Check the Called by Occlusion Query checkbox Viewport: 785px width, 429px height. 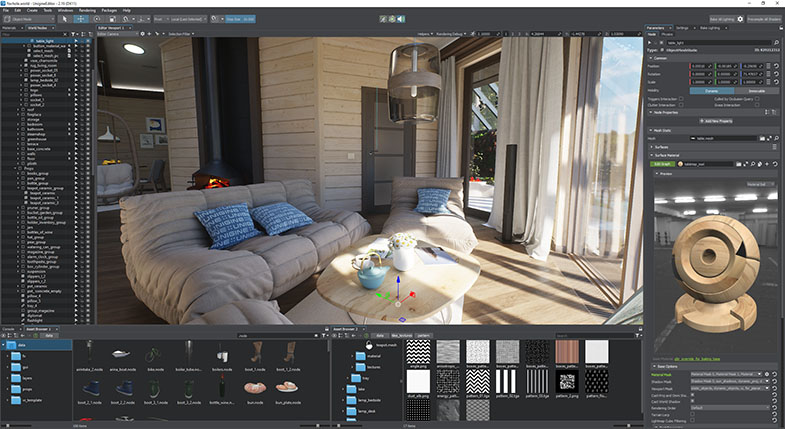click(756, 99)
